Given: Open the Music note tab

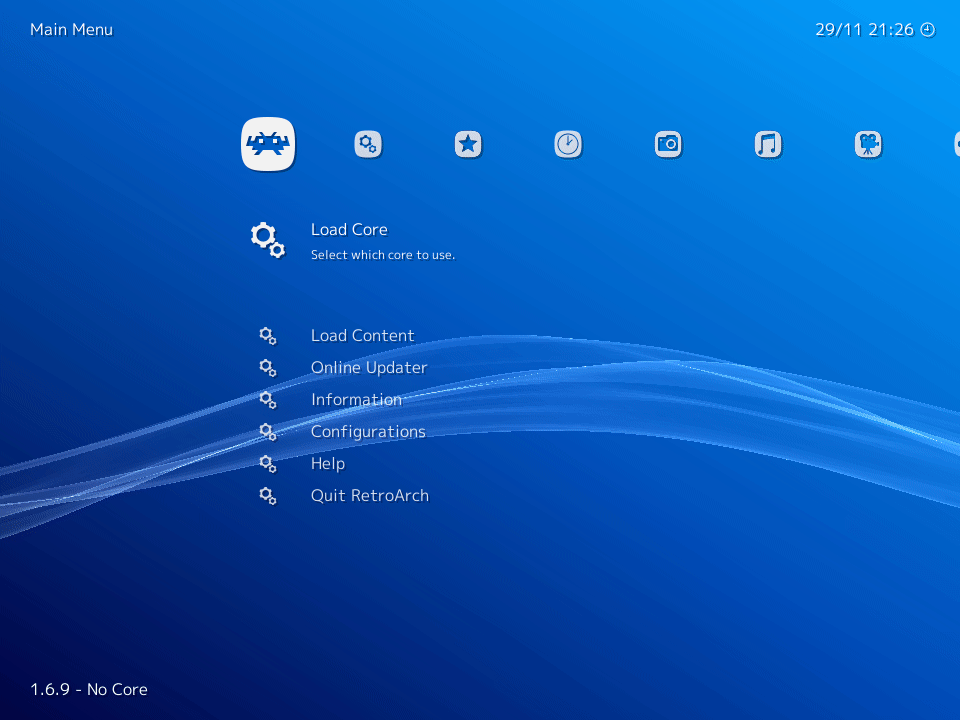Looking at the screenshot, I should [x=768, y=144].
